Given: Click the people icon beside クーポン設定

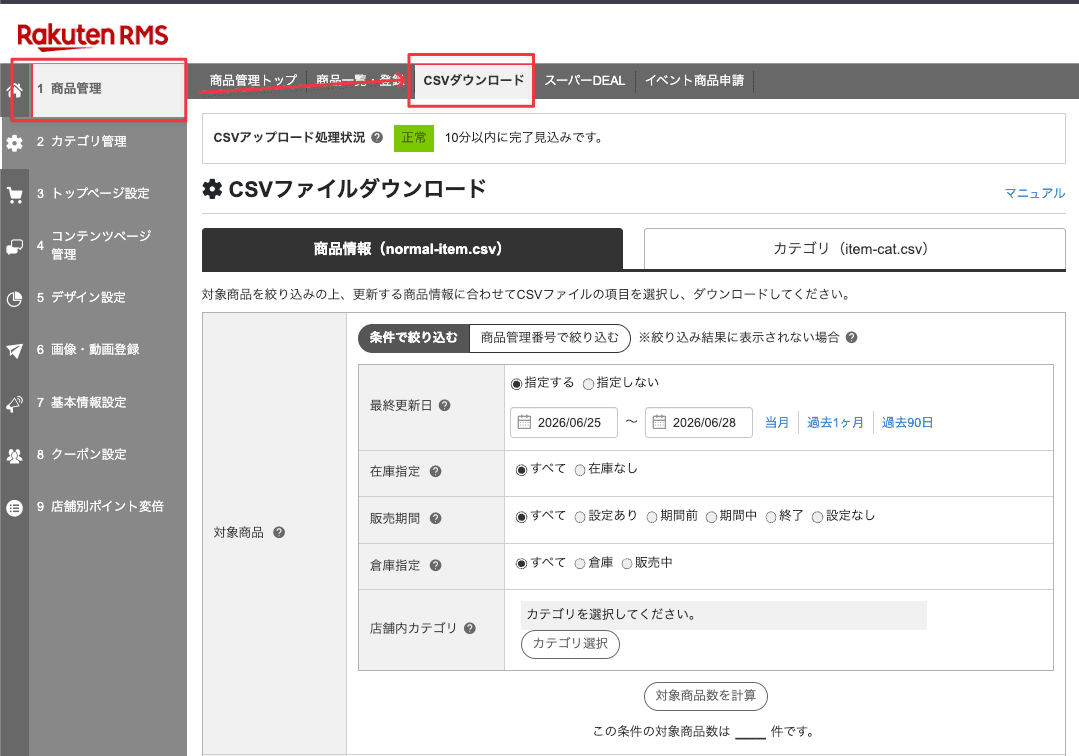Looking at the screenshot, I should tap(14, 455).
